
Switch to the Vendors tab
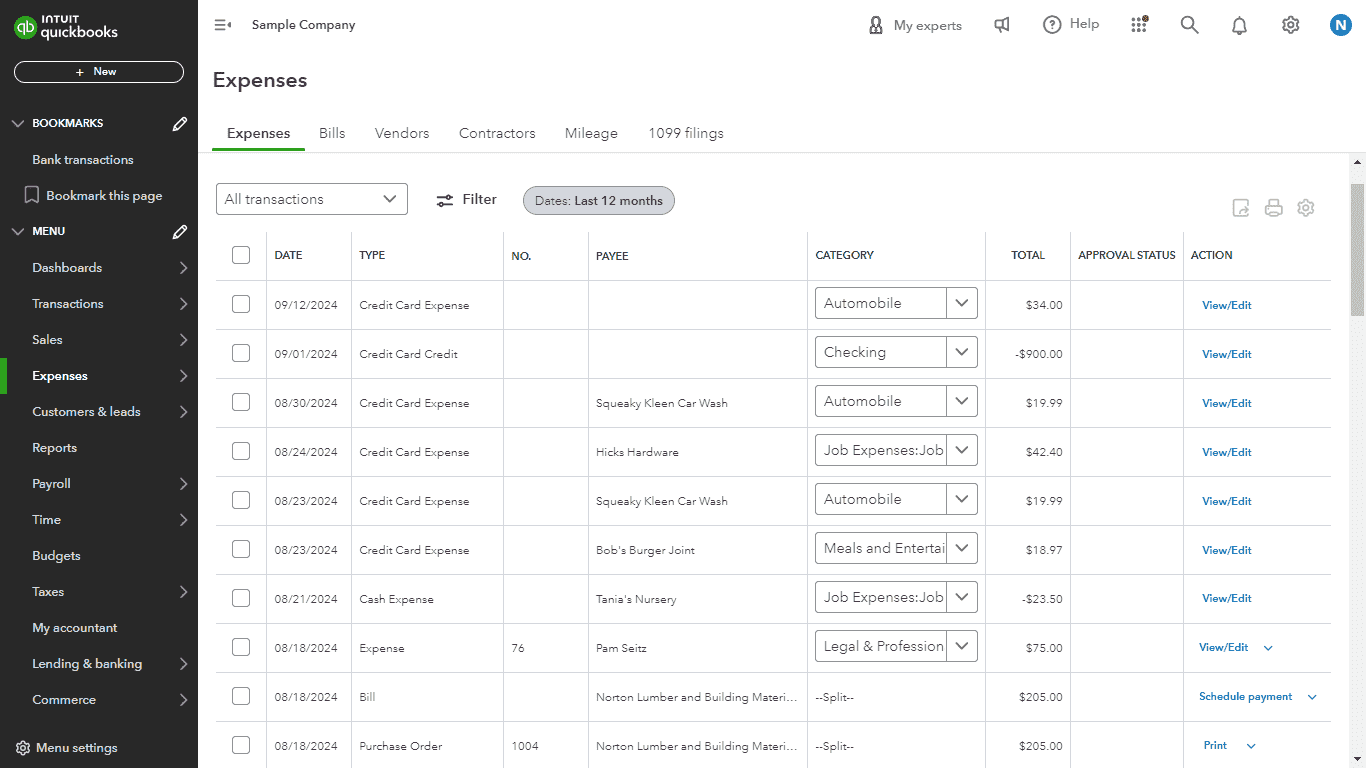click(x=401, y=133)
